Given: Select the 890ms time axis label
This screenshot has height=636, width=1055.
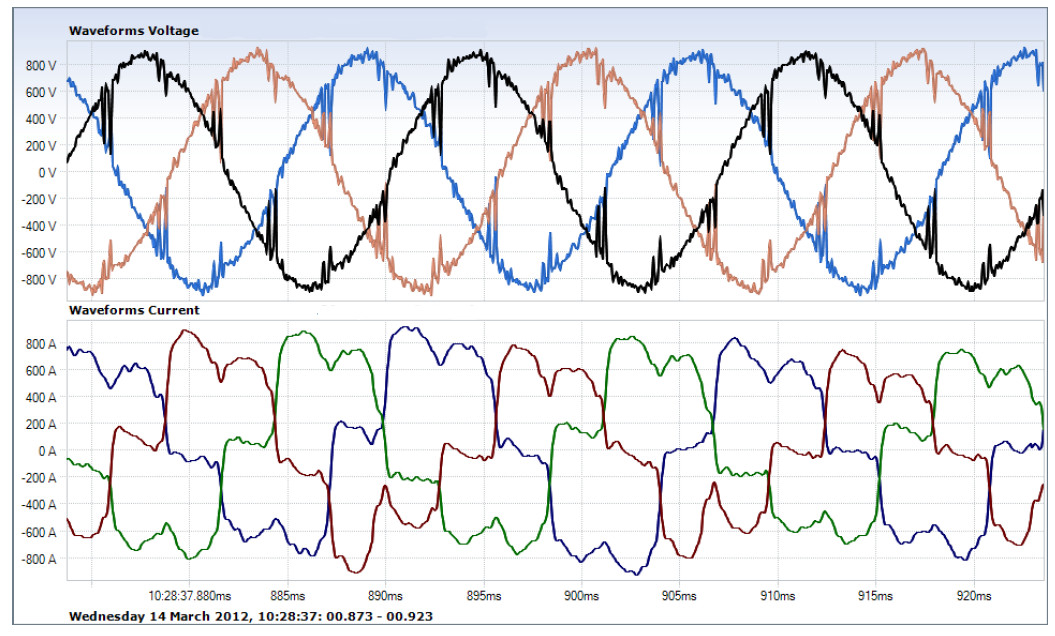Looking at the screenshot, I should point(385,595).
